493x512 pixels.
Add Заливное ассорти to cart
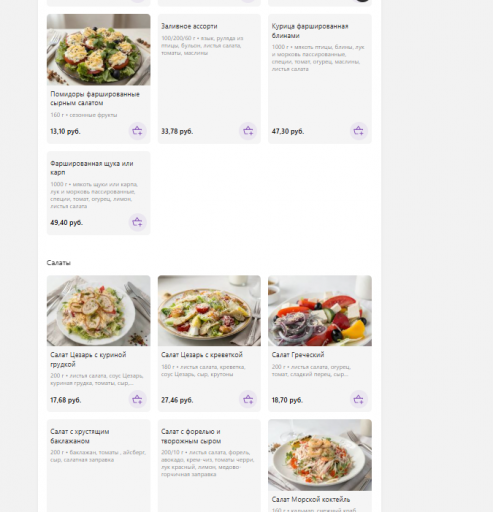tap(248, 131)
